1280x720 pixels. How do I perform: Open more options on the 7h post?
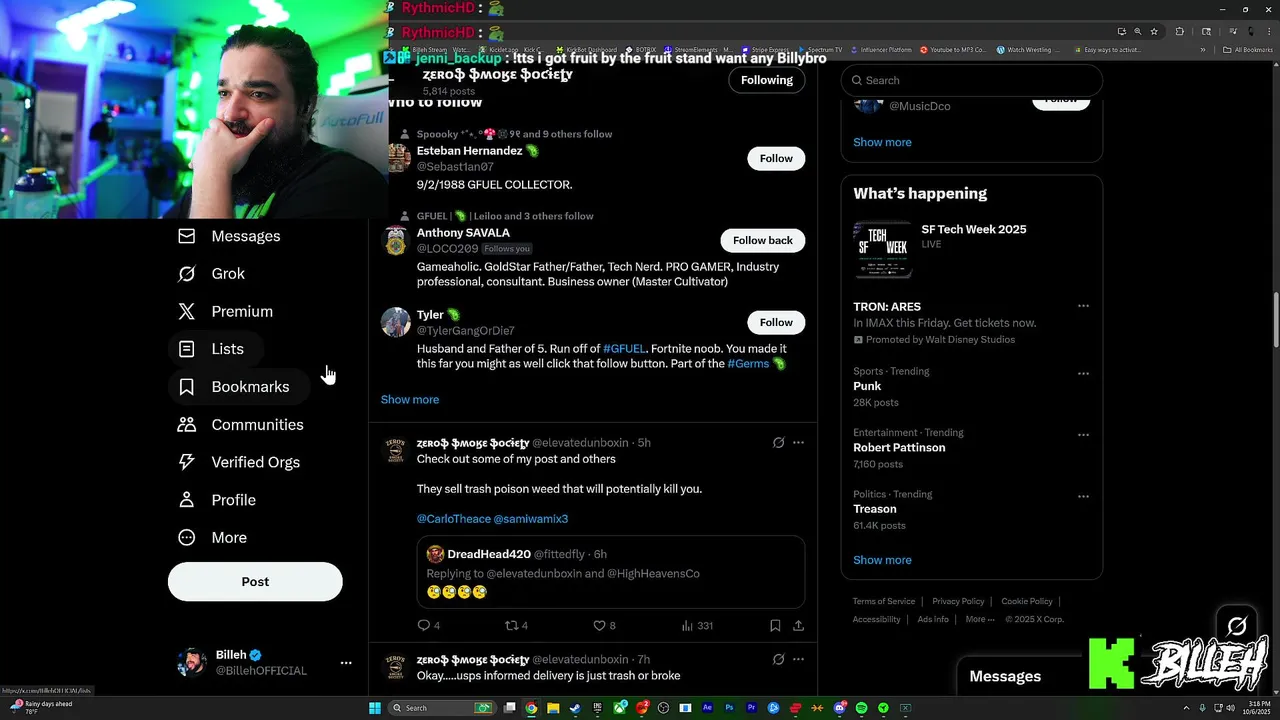tap(798, 660)
